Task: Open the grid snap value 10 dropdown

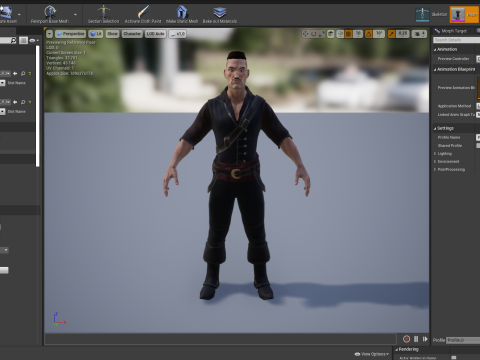Action: click(358, 34)
